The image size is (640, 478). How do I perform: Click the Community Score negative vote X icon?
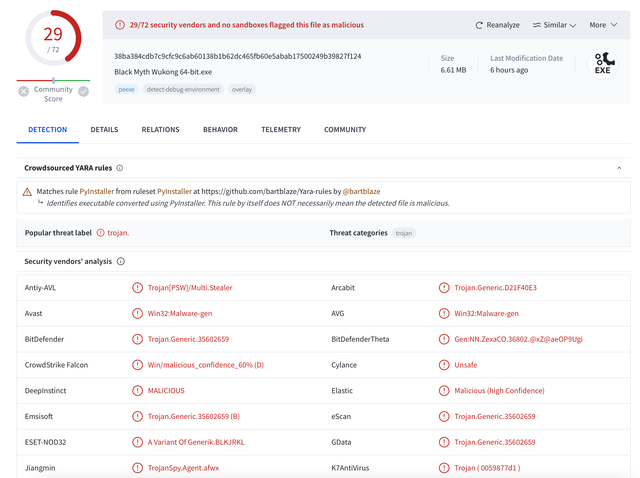pos(24,91)
